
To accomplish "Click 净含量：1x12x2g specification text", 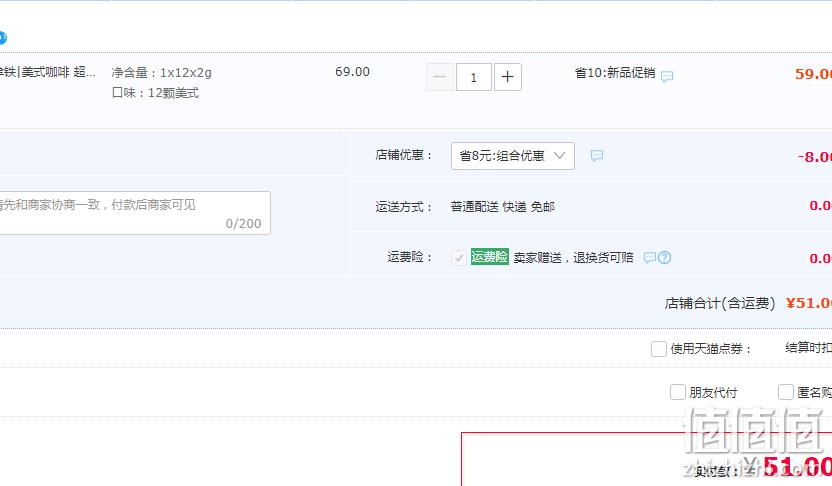I will [162, 73].
